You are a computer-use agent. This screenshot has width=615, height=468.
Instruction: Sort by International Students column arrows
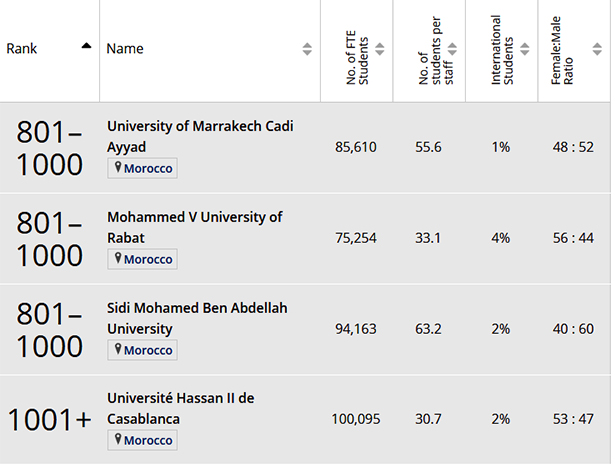[525, 49]
